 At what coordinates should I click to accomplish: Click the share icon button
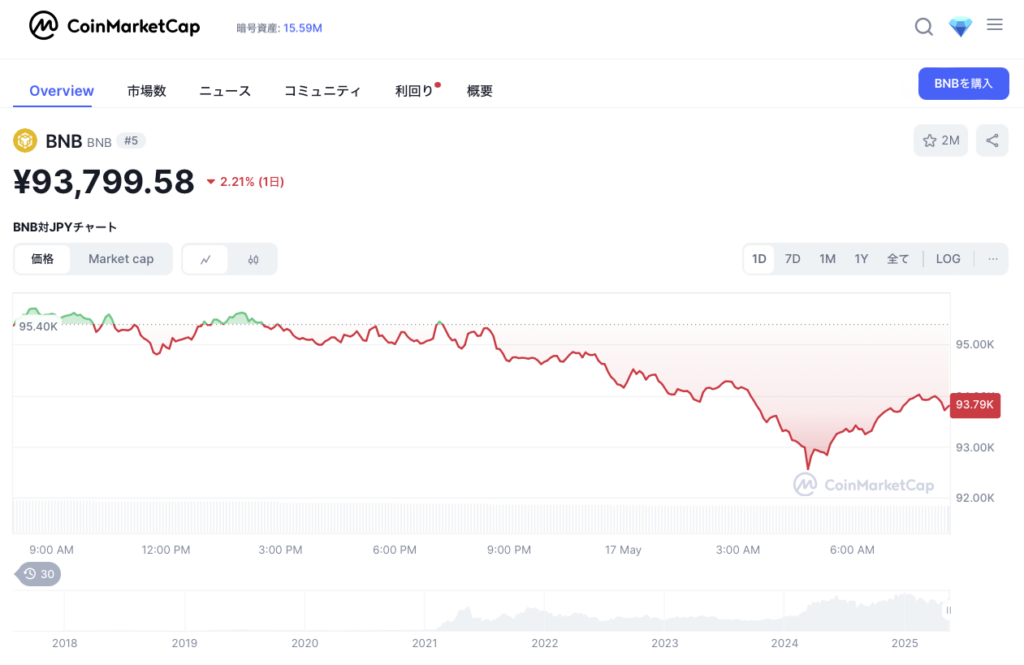click(x=992, y=140)
